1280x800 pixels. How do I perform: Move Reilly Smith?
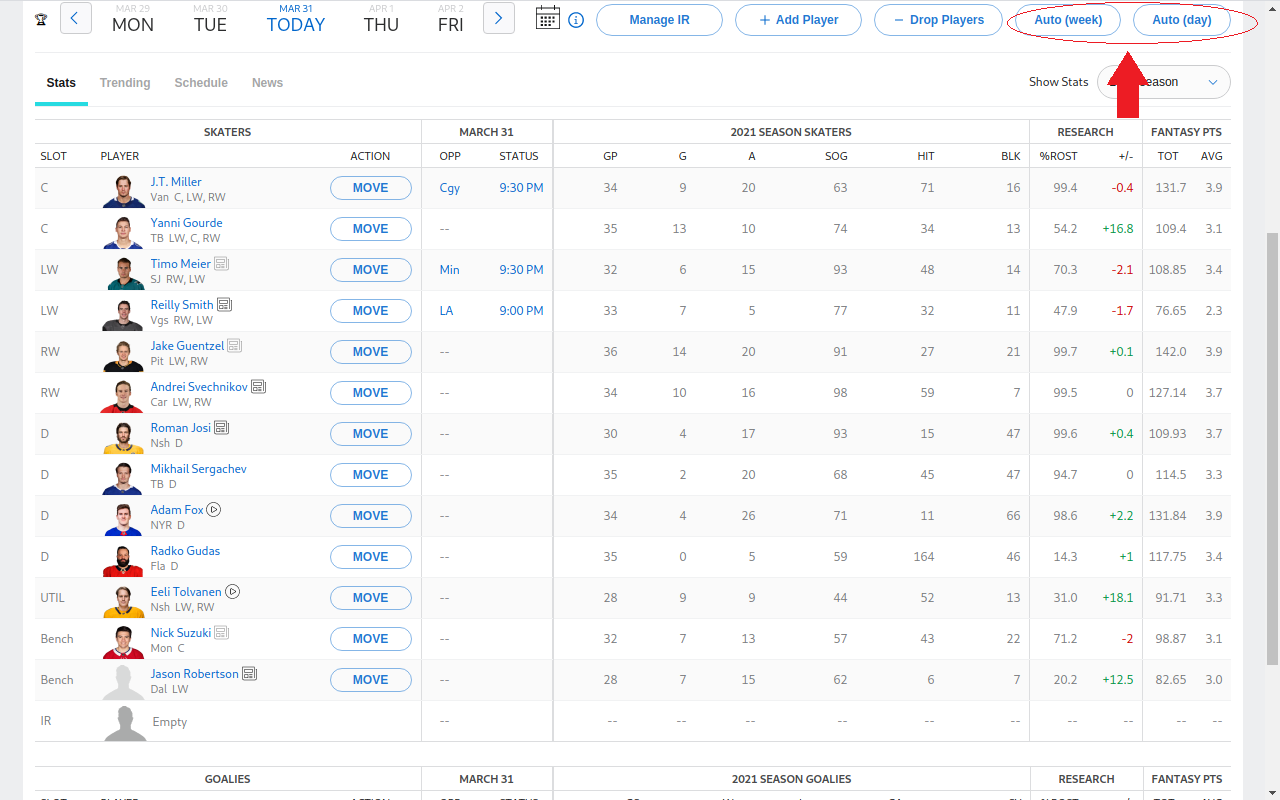click(x=371, y=311)
